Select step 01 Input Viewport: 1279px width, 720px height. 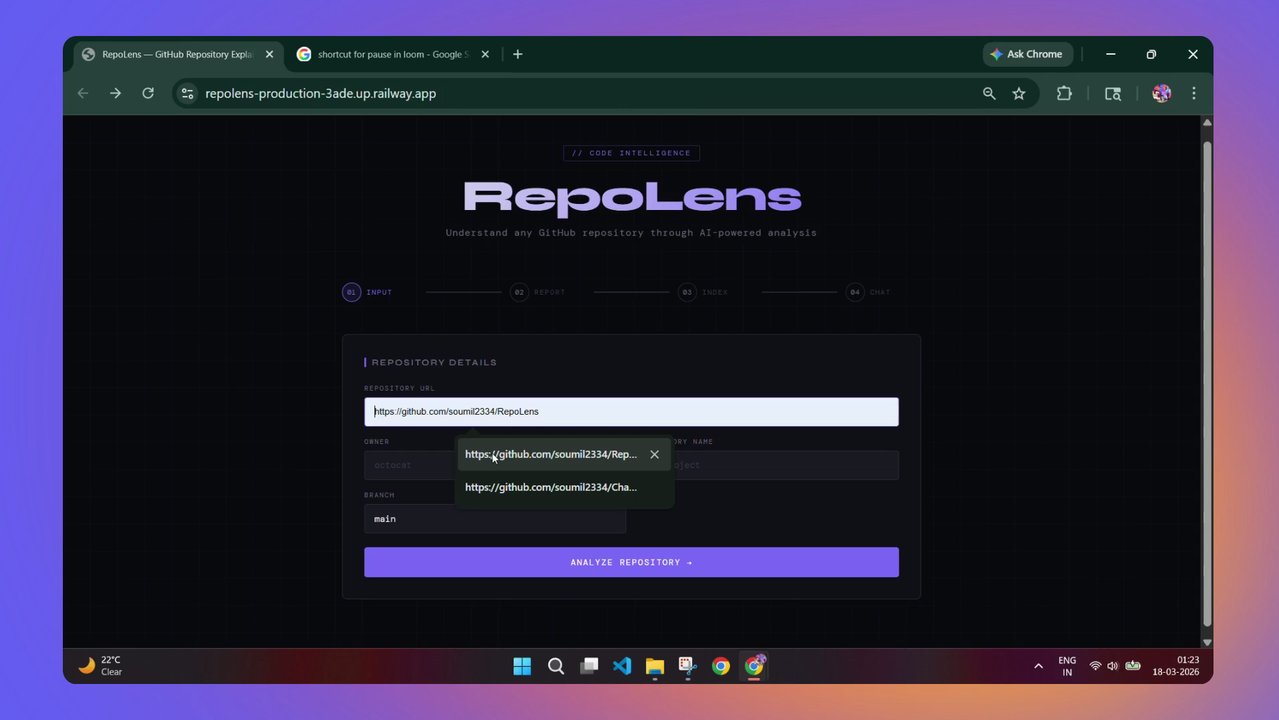pos(367,292)
